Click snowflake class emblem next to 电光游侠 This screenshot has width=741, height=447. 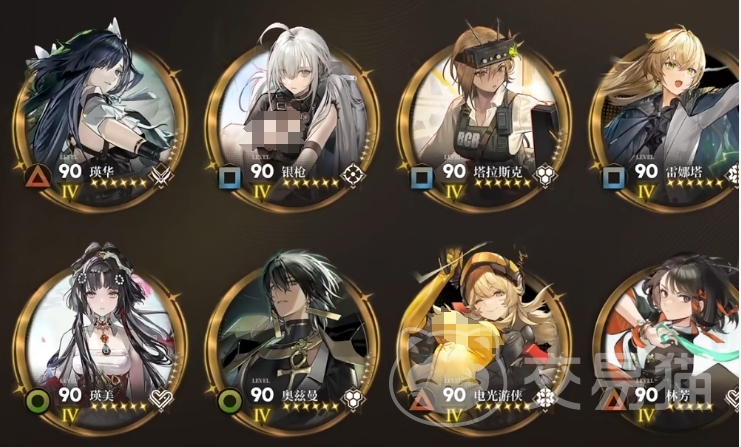point(544,398)
